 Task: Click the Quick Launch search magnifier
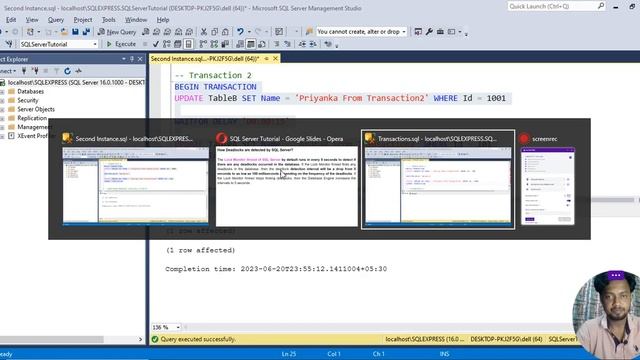(x=601, y=6)
